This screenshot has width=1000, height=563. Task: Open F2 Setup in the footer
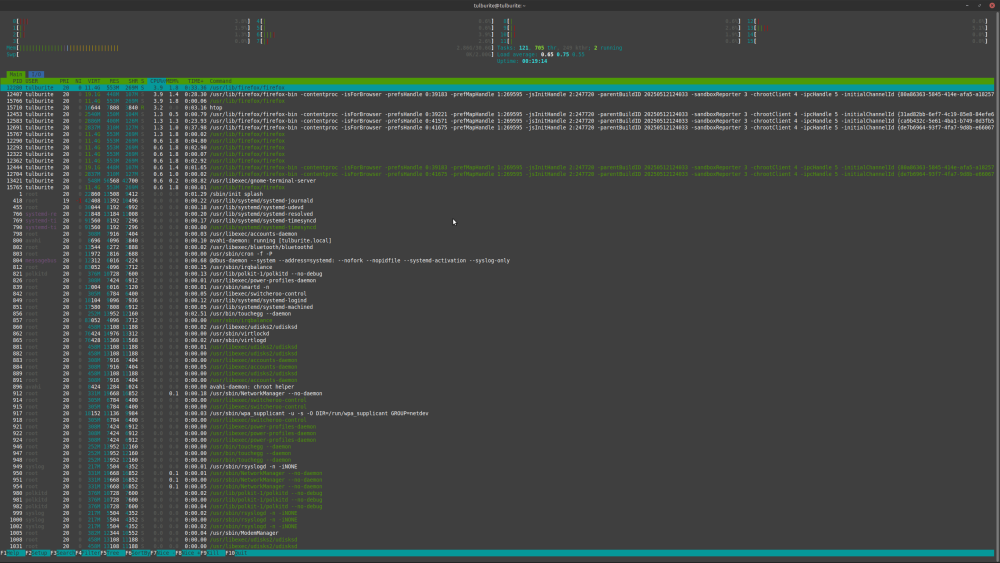coord(37,553)
